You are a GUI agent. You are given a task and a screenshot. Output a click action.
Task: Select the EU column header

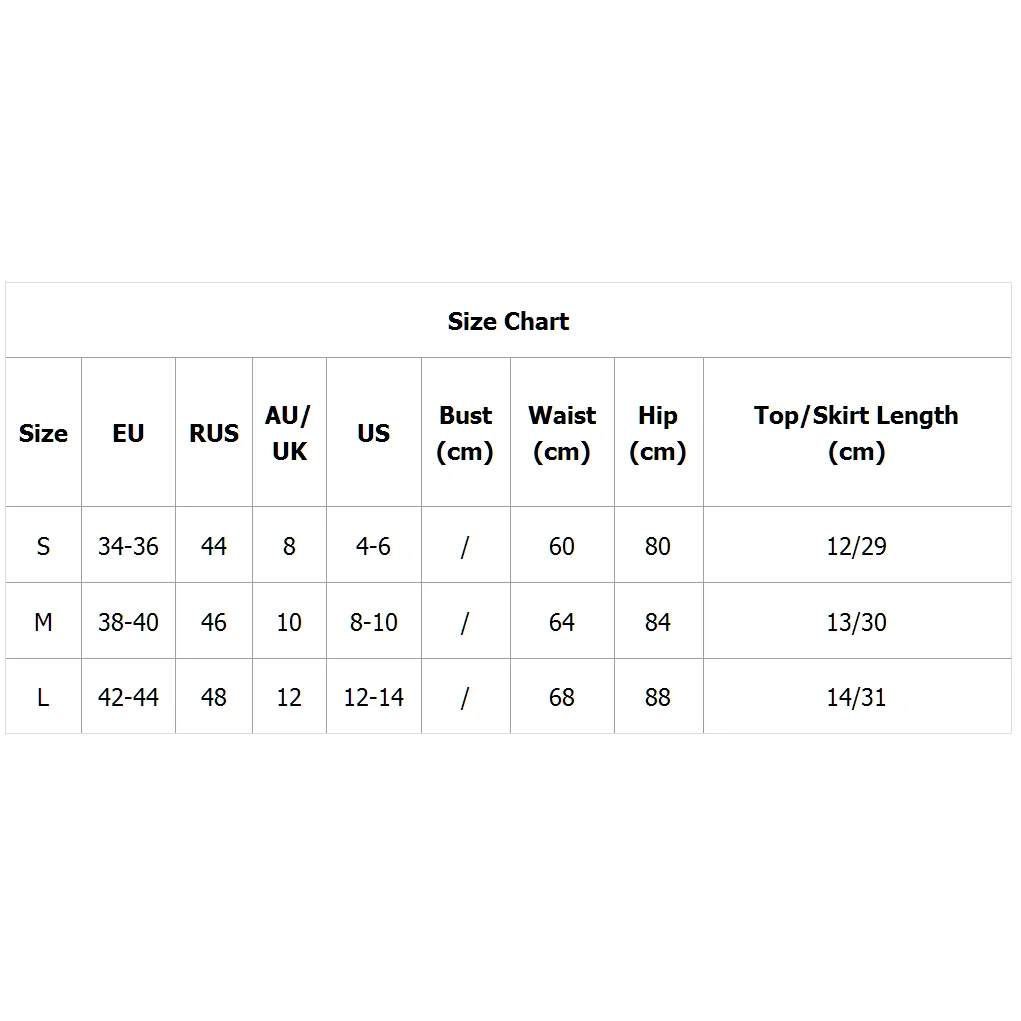[128, 433]
